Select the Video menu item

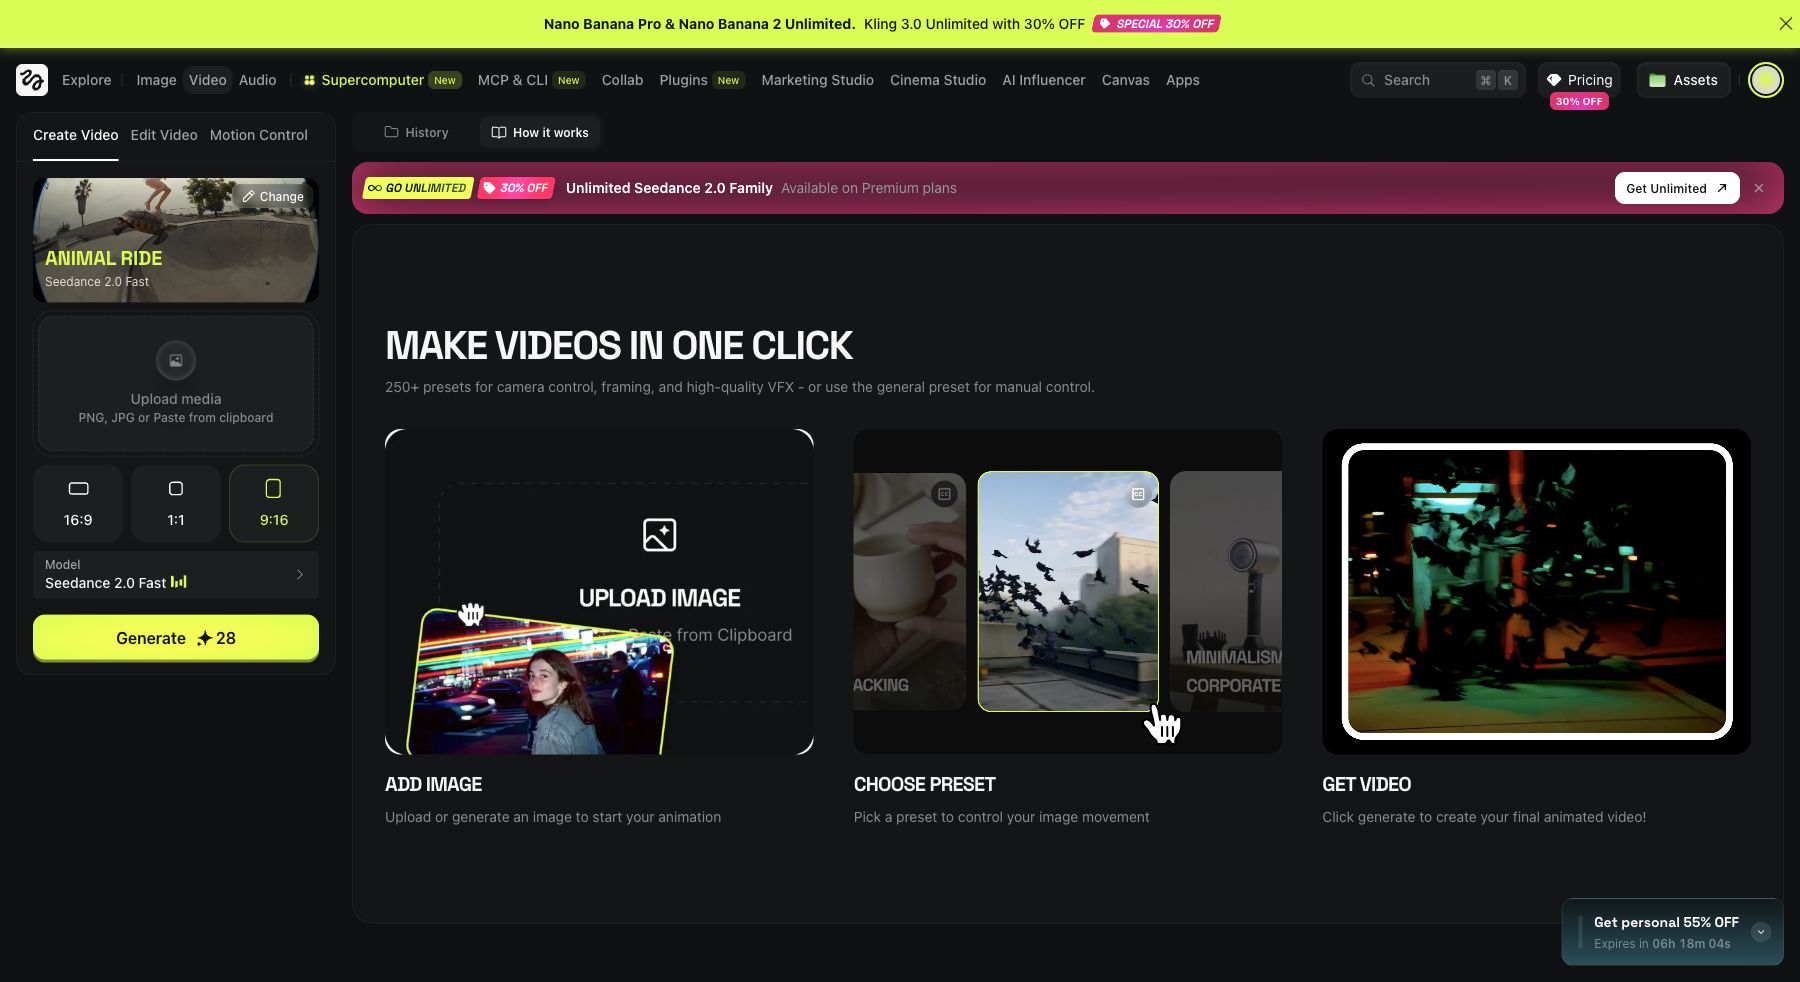pos(207,80)
